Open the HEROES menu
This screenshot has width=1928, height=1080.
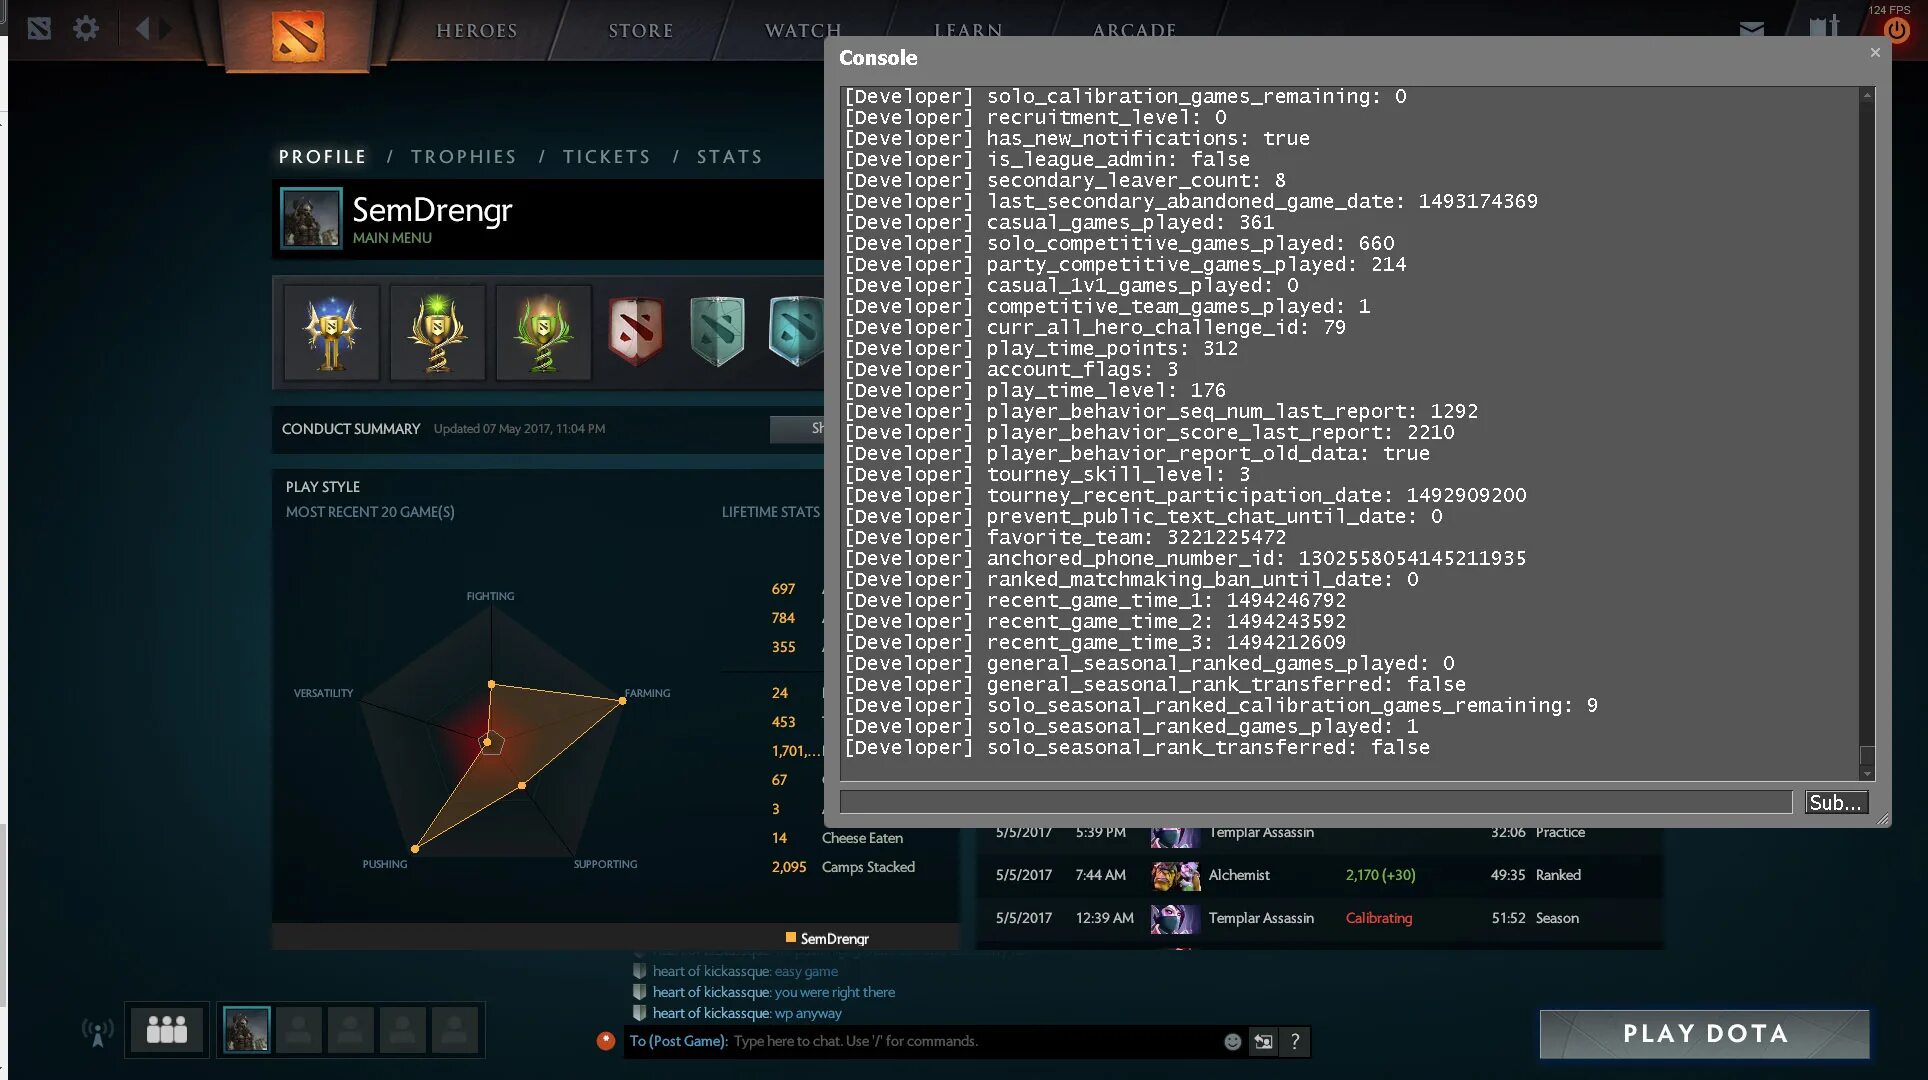pyautogui.click(x=476, y=31)
